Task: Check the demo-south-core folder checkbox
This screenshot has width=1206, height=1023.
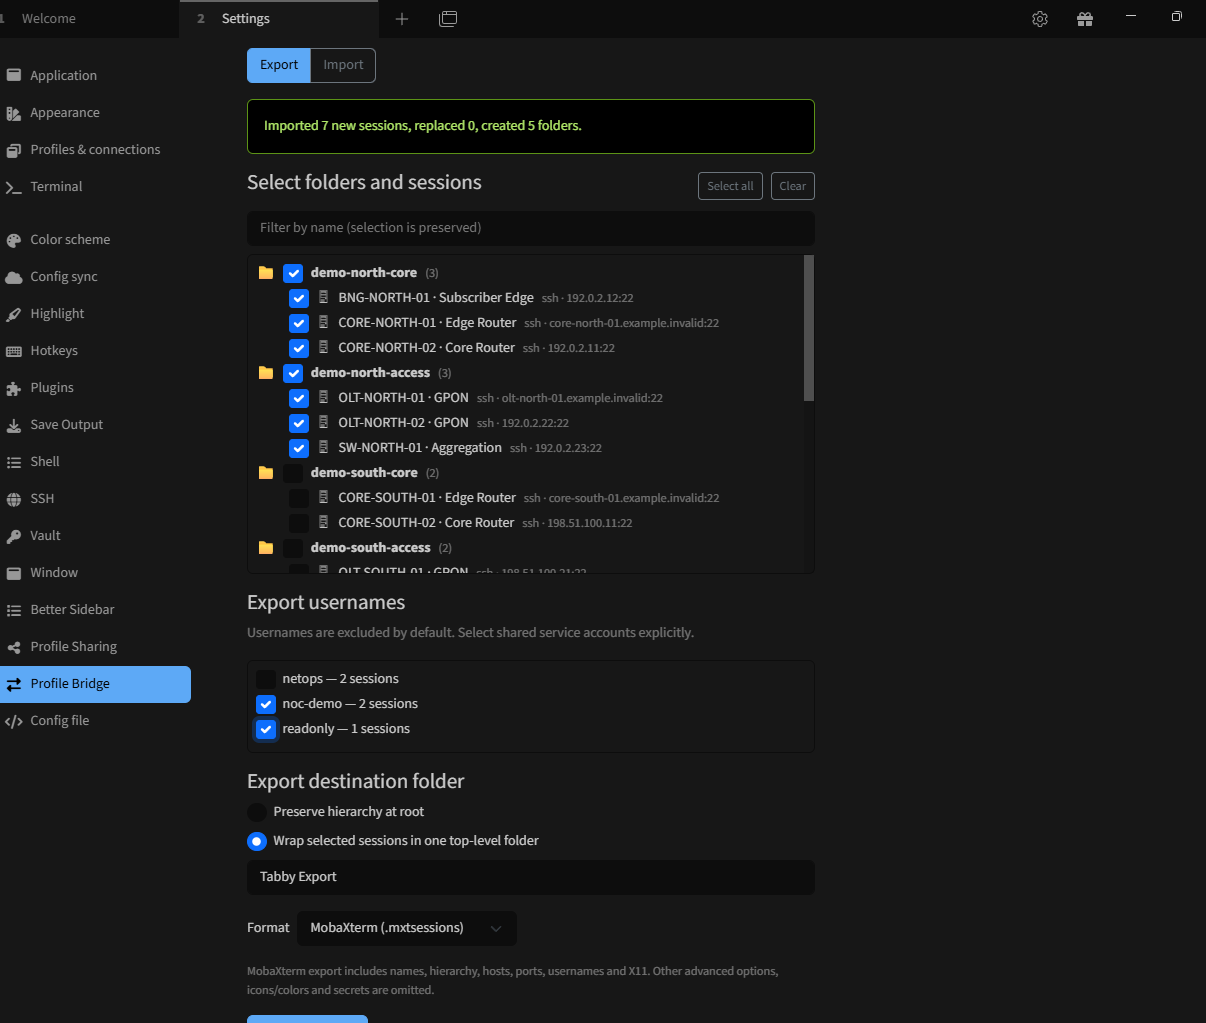Action: [293, 473]
